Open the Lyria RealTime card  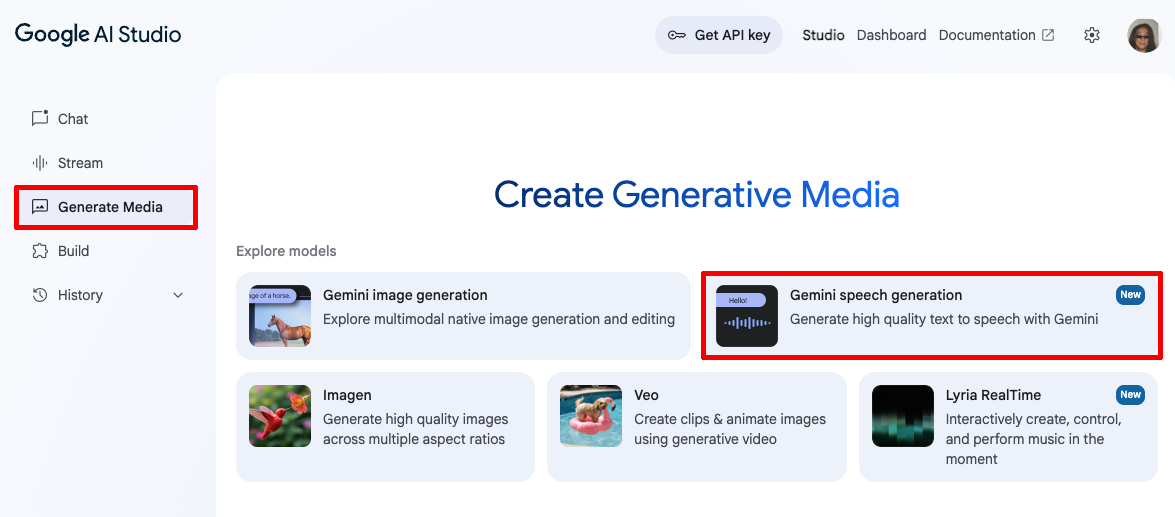(1009, 427)
